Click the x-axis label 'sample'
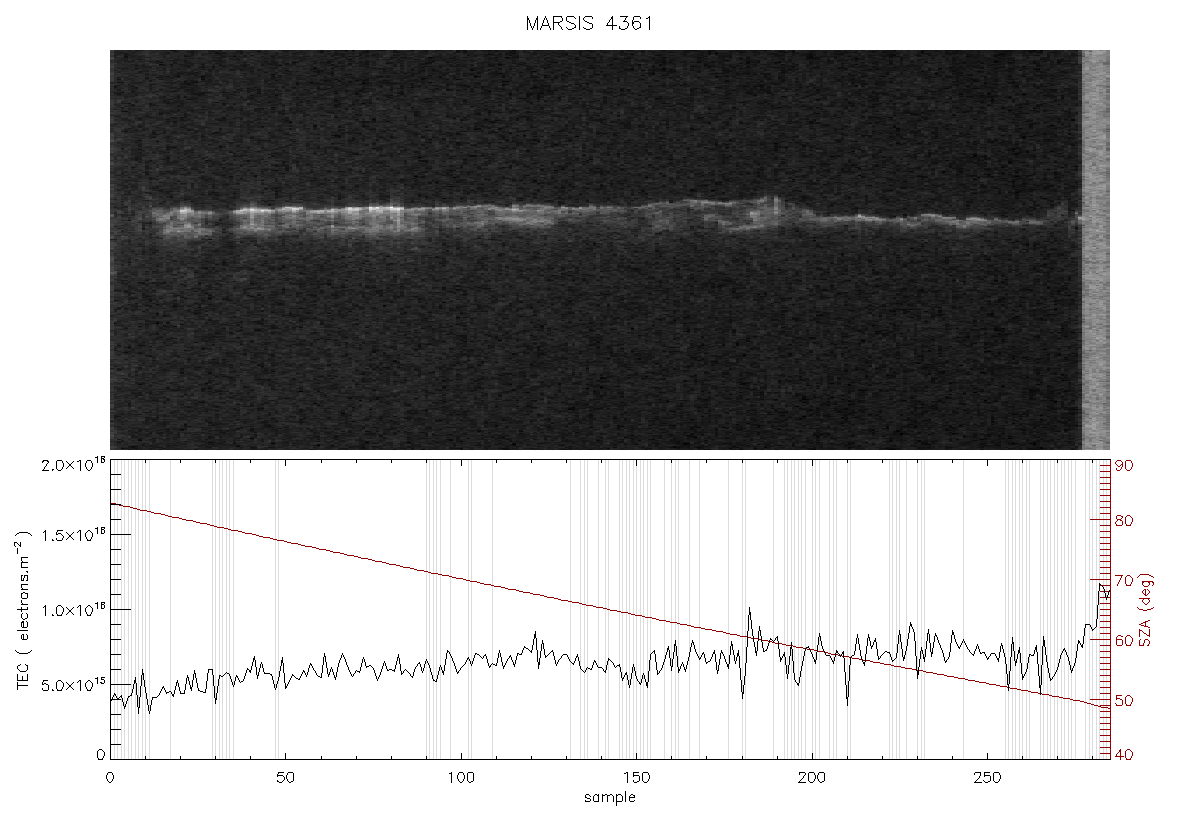This screenshot has height=830, width=1180. 610,797
